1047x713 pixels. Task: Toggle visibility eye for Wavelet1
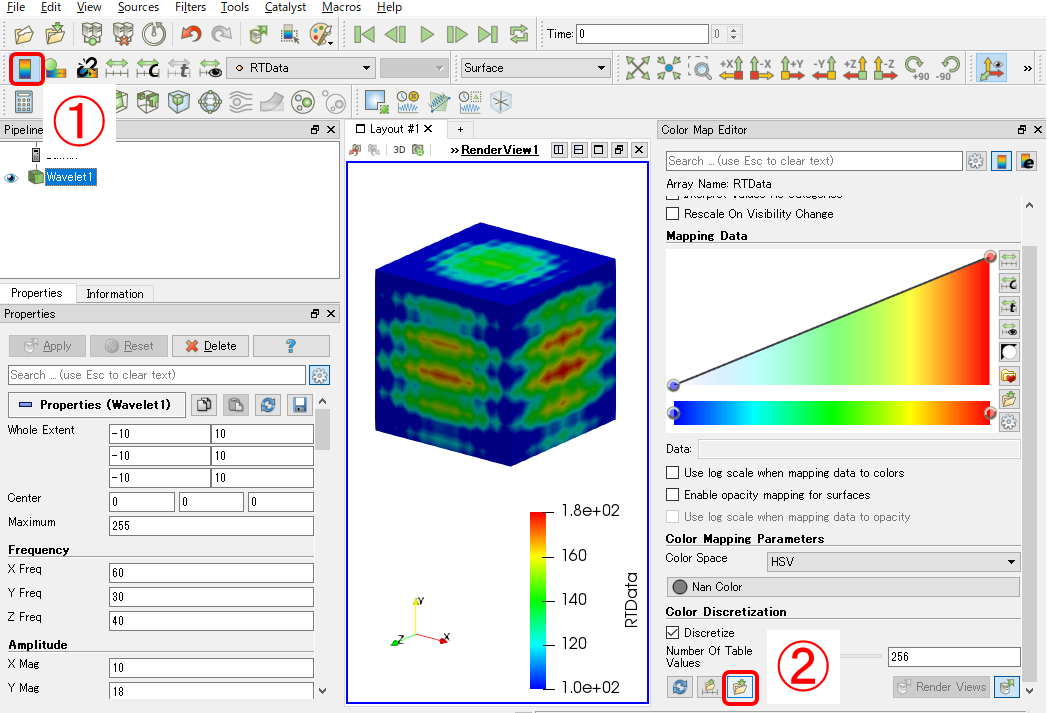pyautogui.click(x=11, y=178)
